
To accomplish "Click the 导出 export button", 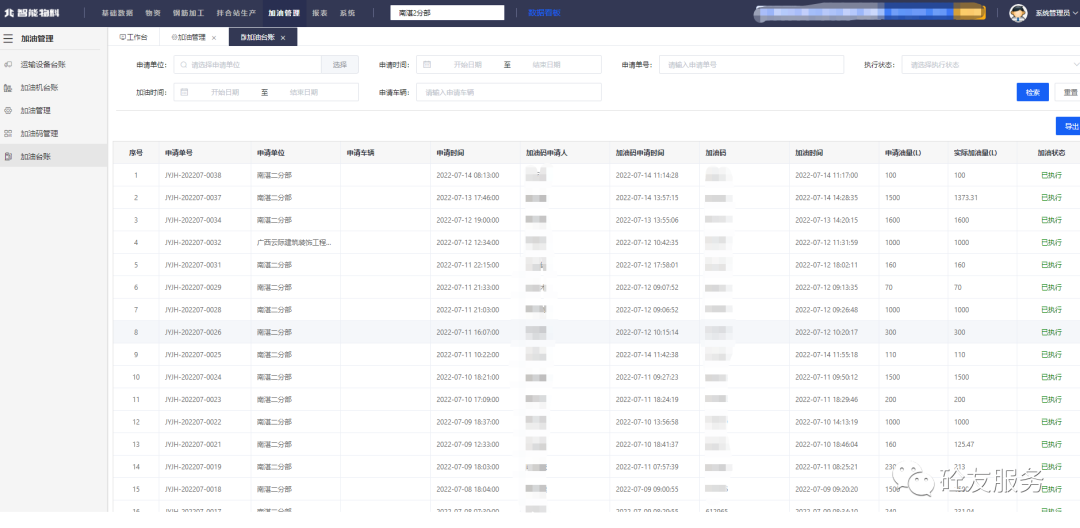I will point(1070,126).
